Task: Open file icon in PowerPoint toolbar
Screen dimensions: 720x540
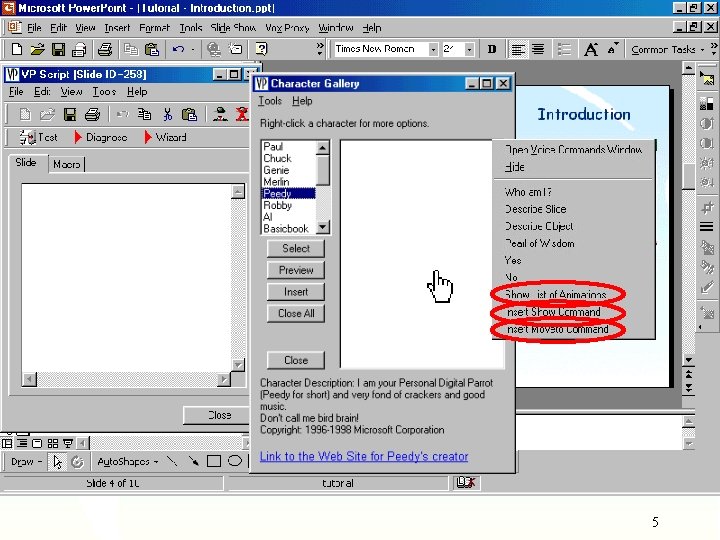Action: coord(38,49)
